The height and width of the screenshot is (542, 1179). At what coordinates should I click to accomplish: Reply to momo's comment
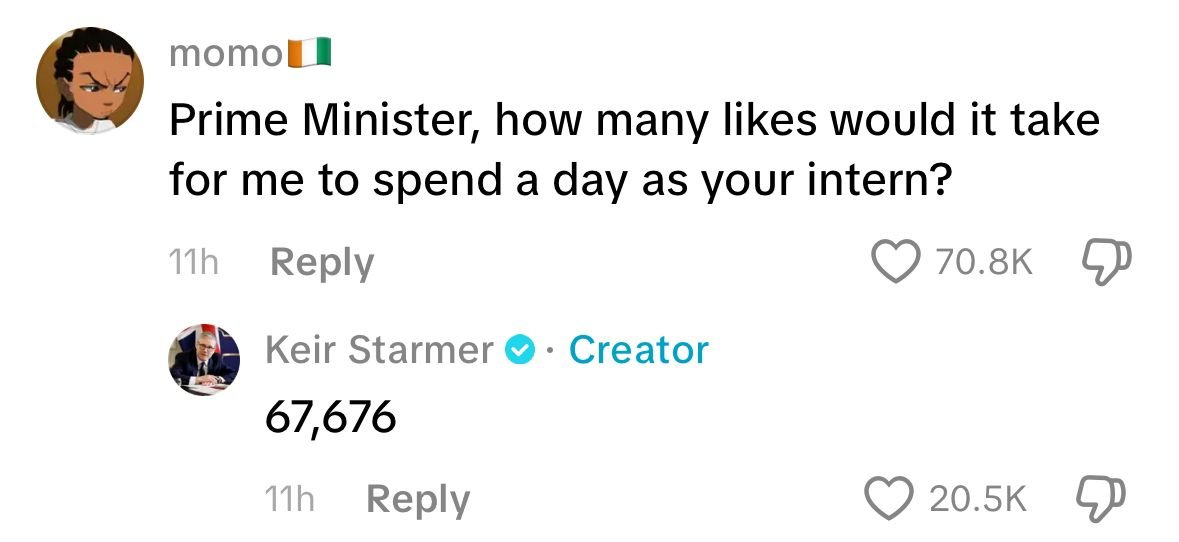(x=322, y=263)
